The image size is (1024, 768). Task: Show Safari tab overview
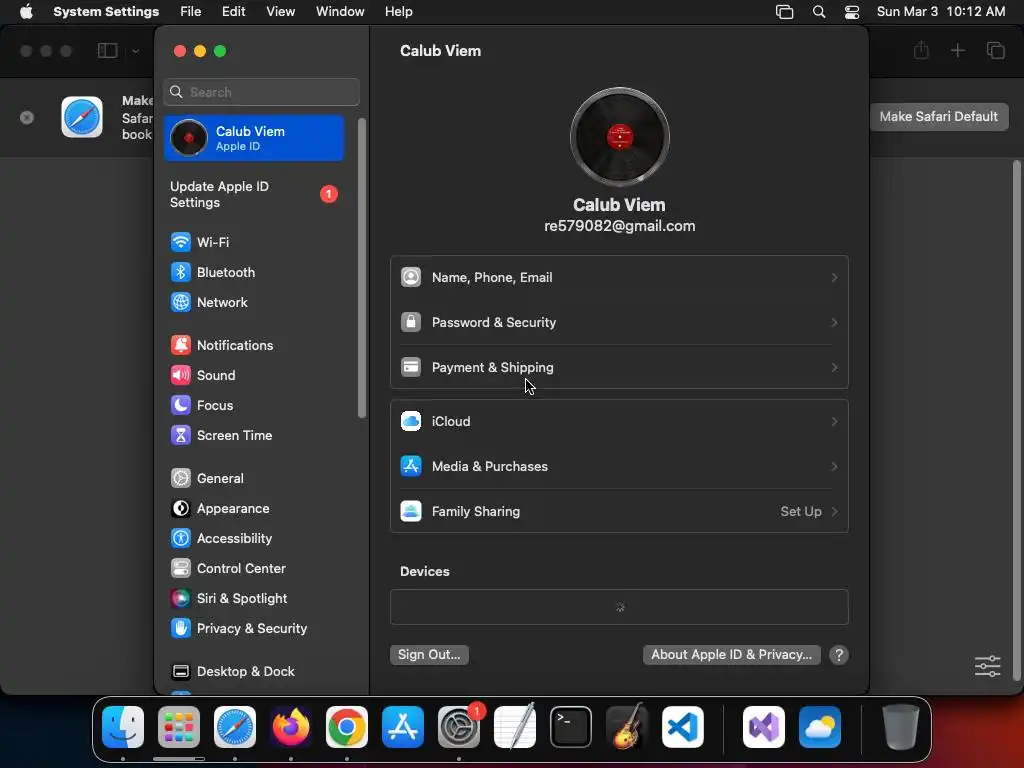tap(995, 51)
